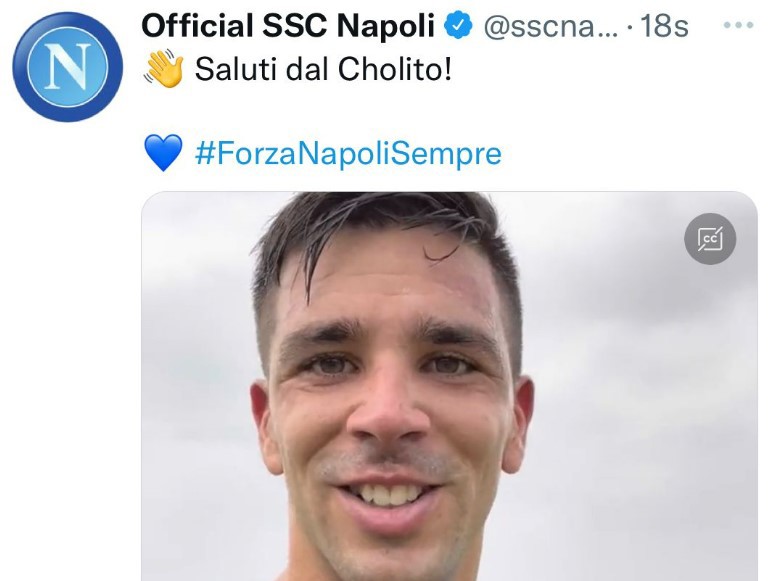
Task: Toggle the closed captions button on video
Action: (x=710, y=239)
